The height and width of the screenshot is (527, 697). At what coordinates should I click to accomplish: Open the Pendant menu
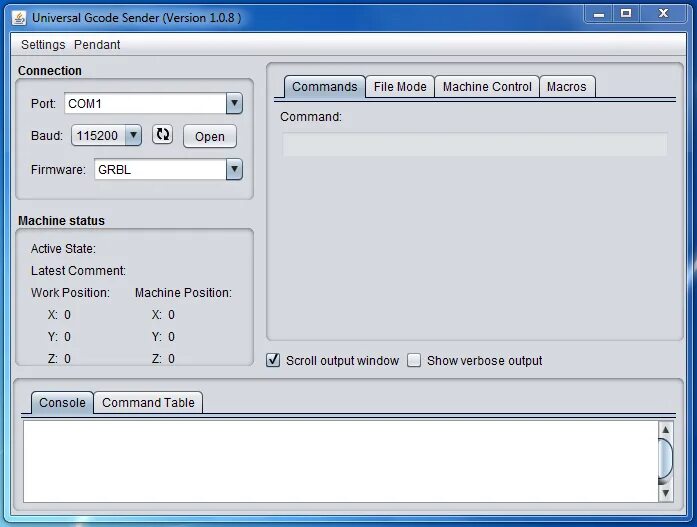point(97,44)
